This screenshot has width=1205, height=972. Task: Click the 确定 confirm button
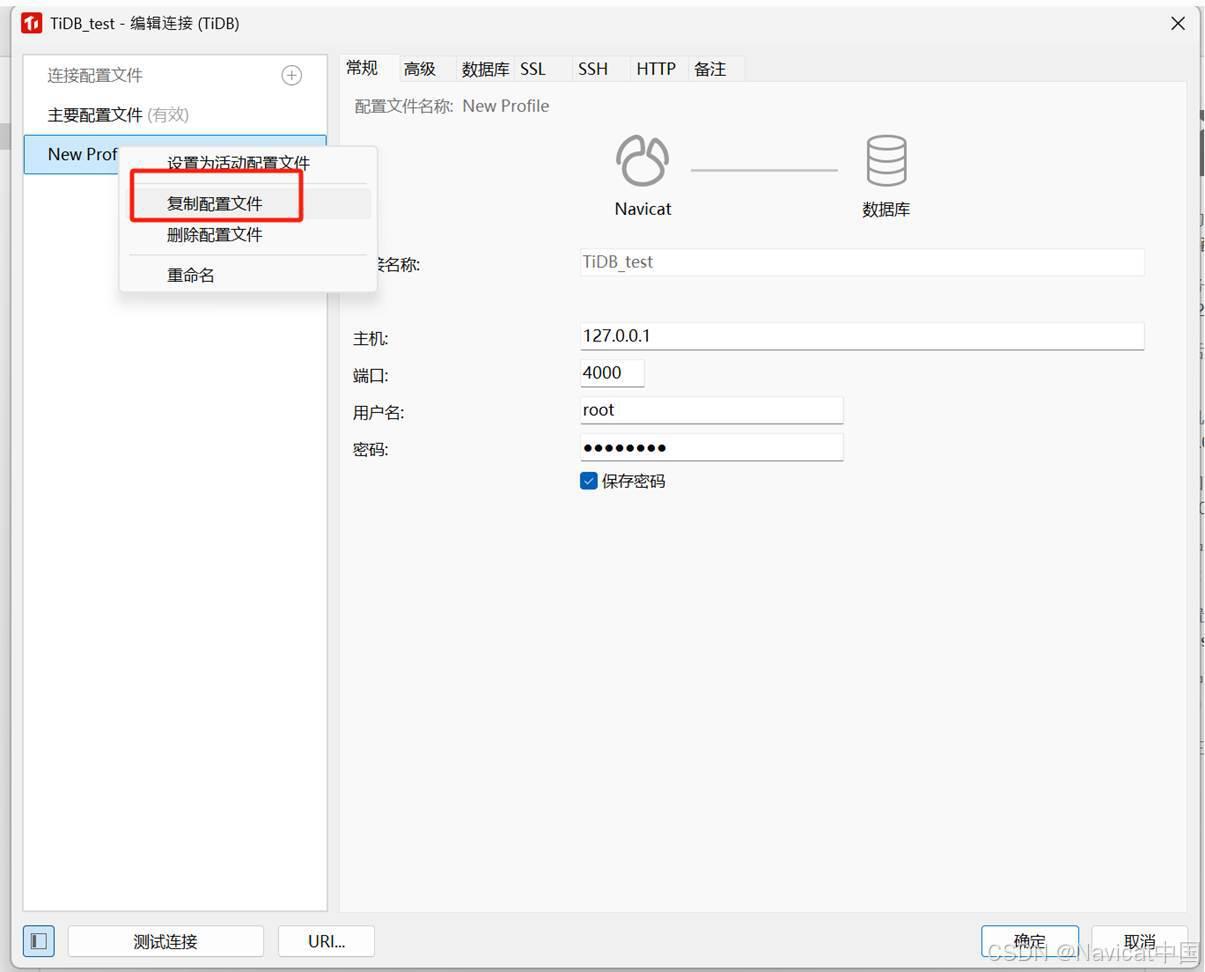tap(1029, 940)
